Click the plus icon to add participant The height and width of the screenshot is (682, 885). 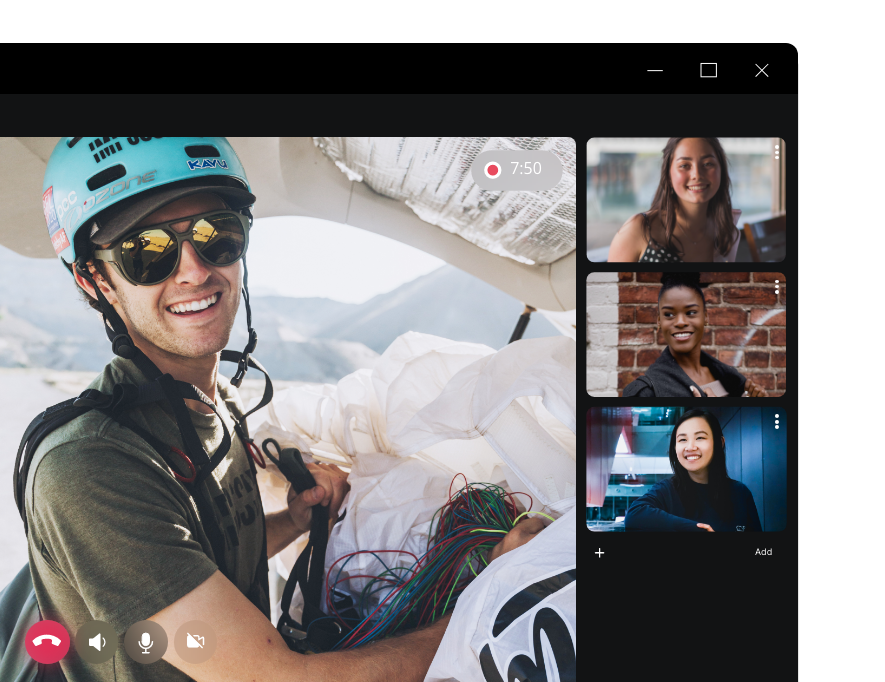click(599, 553)
